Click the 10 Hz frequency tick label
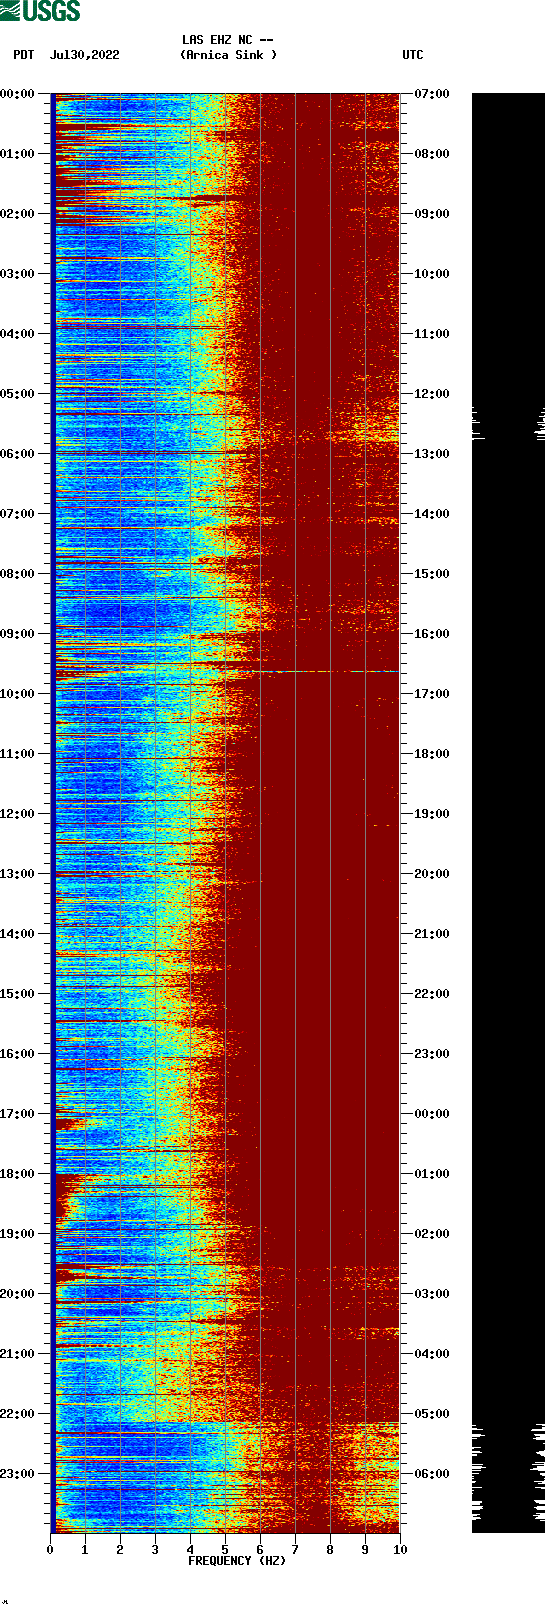This screenshot has height=1613, width=552. [x=400, y=1549]
